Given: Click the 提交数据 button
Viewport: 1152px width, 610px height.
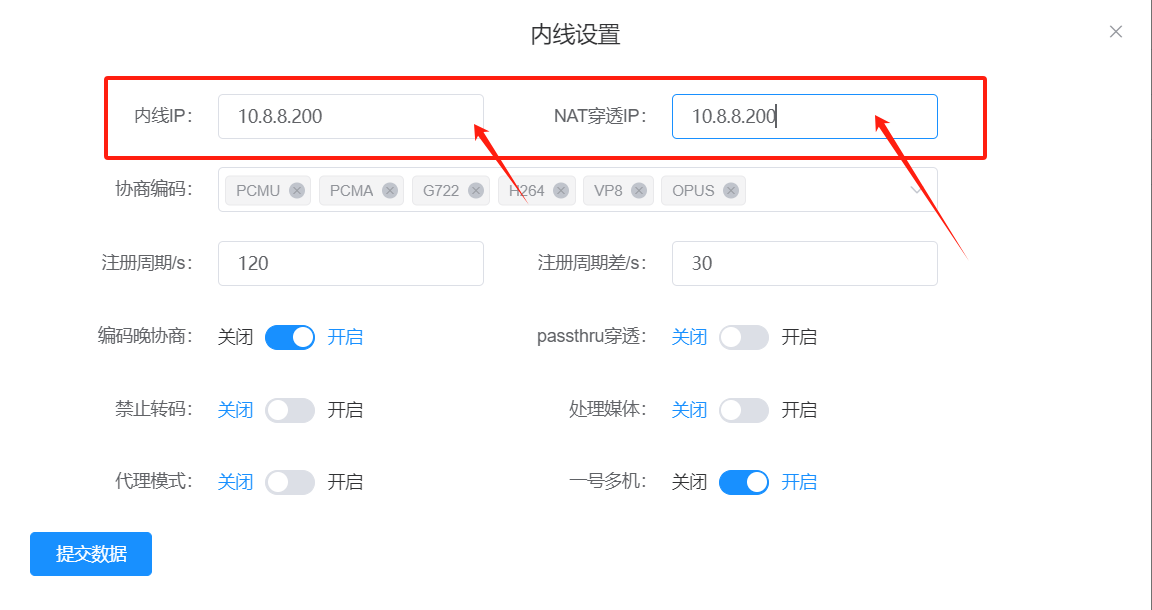Looking at the screenshot, I should [x=91, y=554].
